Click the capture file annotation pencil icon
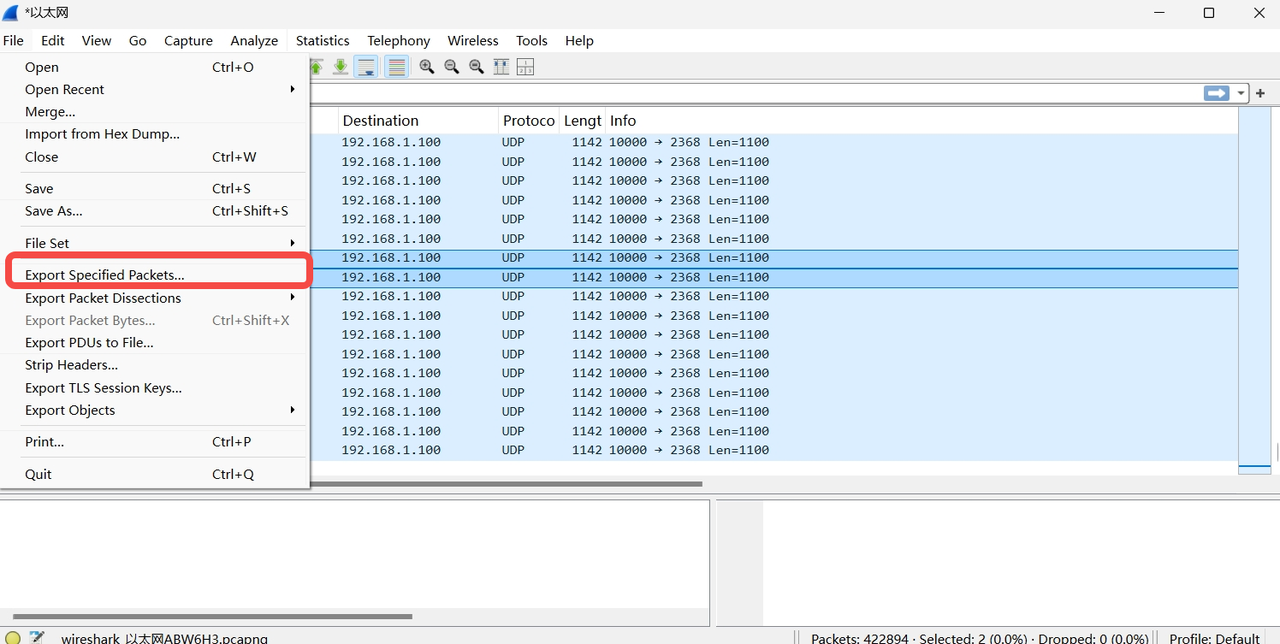Viewport: 1280px width, 644px height. coord(37,636)
